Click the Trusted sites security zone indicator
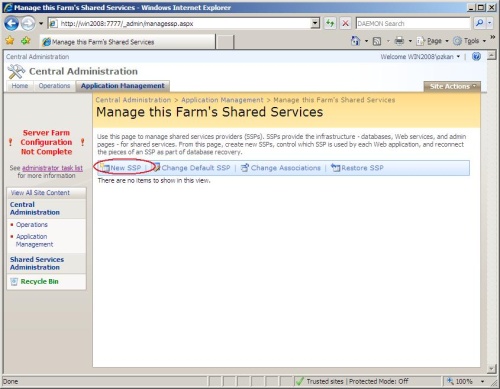 [352, 381]
